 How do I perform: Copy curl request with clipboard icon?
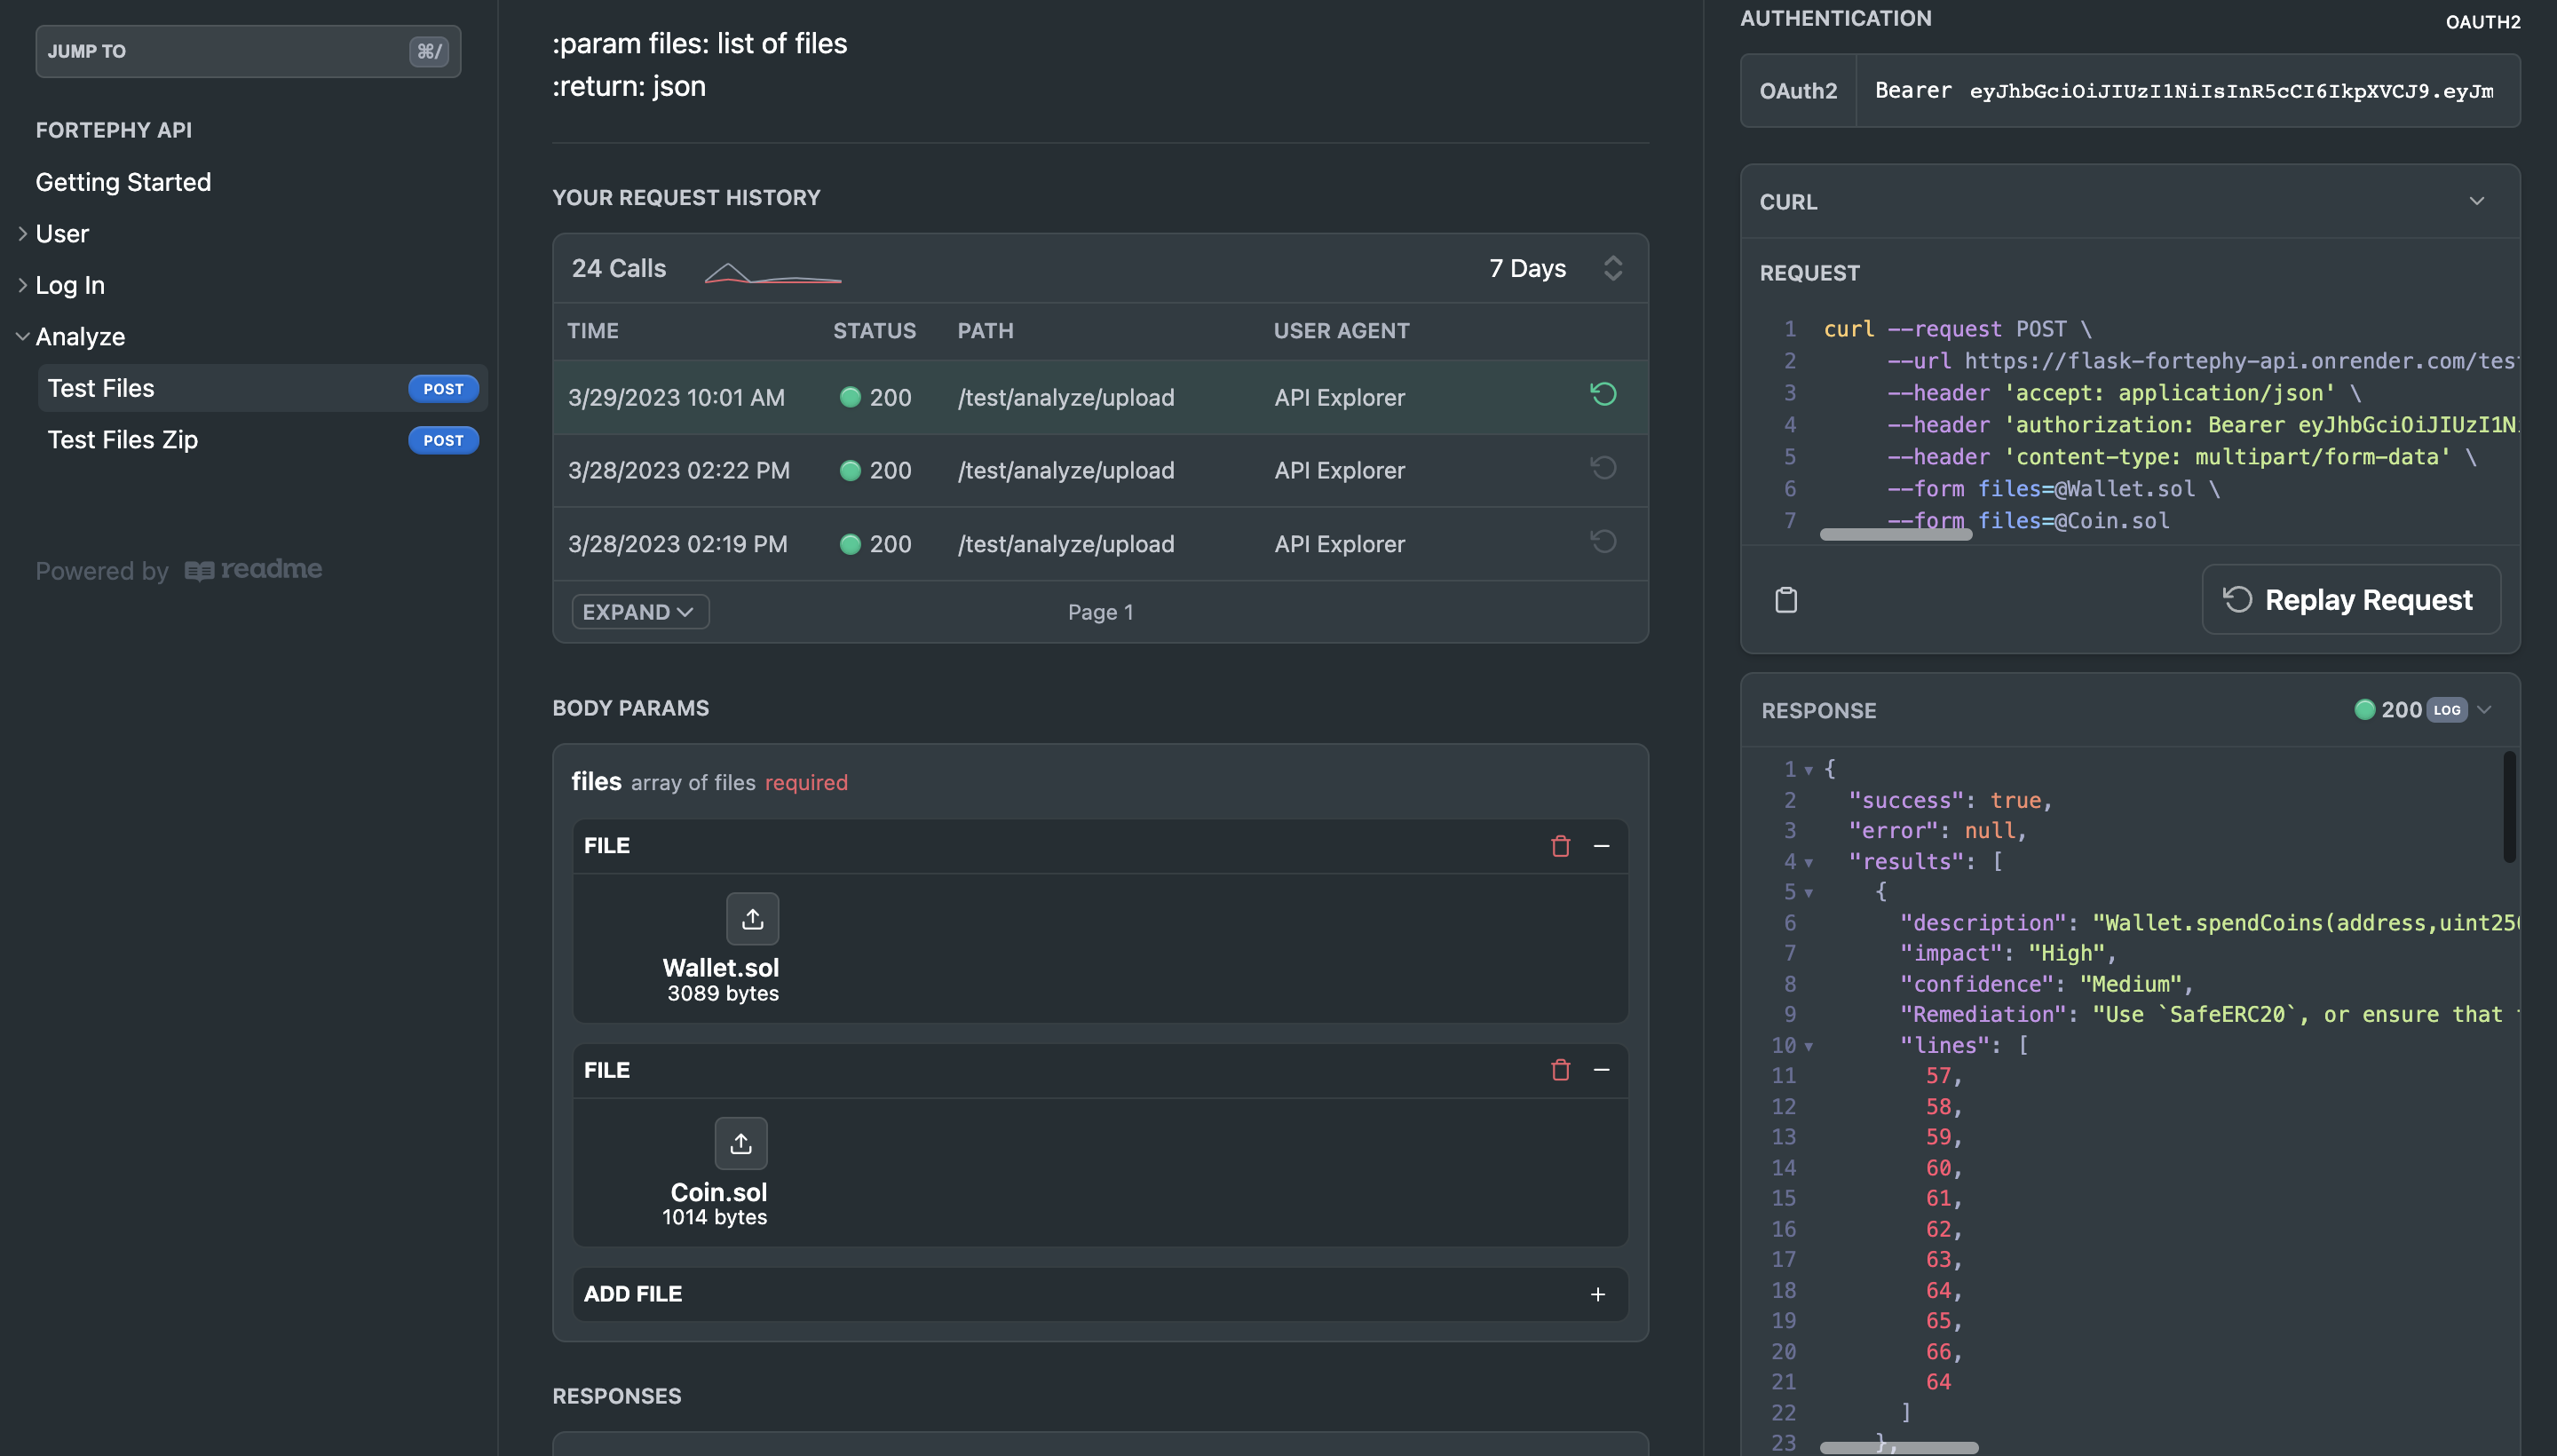tap(1786, 600)
